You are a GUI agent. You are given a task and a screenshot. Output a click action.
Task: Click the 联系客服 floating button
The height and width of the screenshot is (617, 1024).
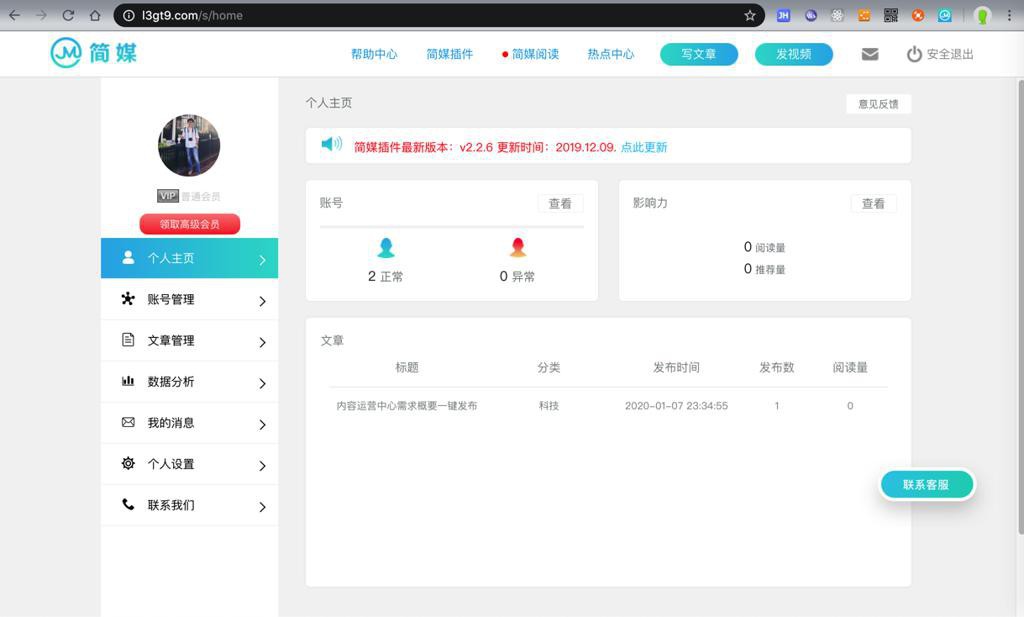[926, 484]
